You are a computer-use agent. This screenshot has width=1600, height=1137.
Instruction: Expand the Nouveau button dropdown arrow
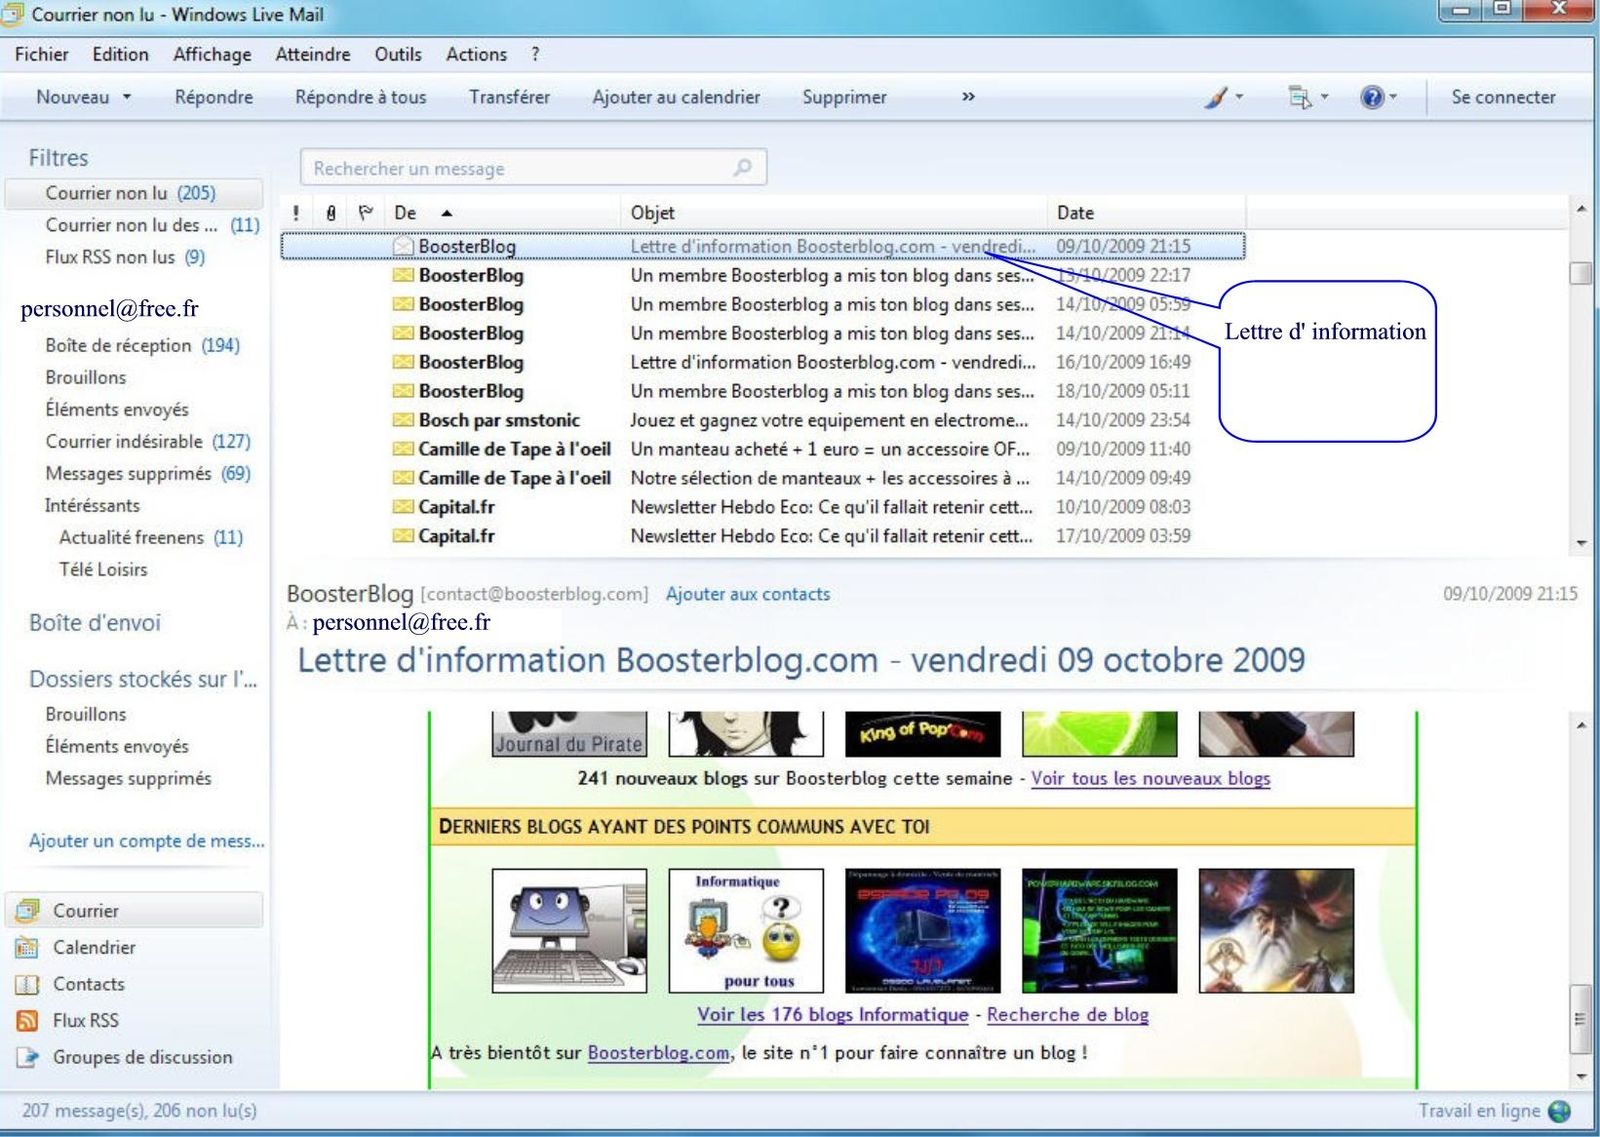(x=127, y=97)
